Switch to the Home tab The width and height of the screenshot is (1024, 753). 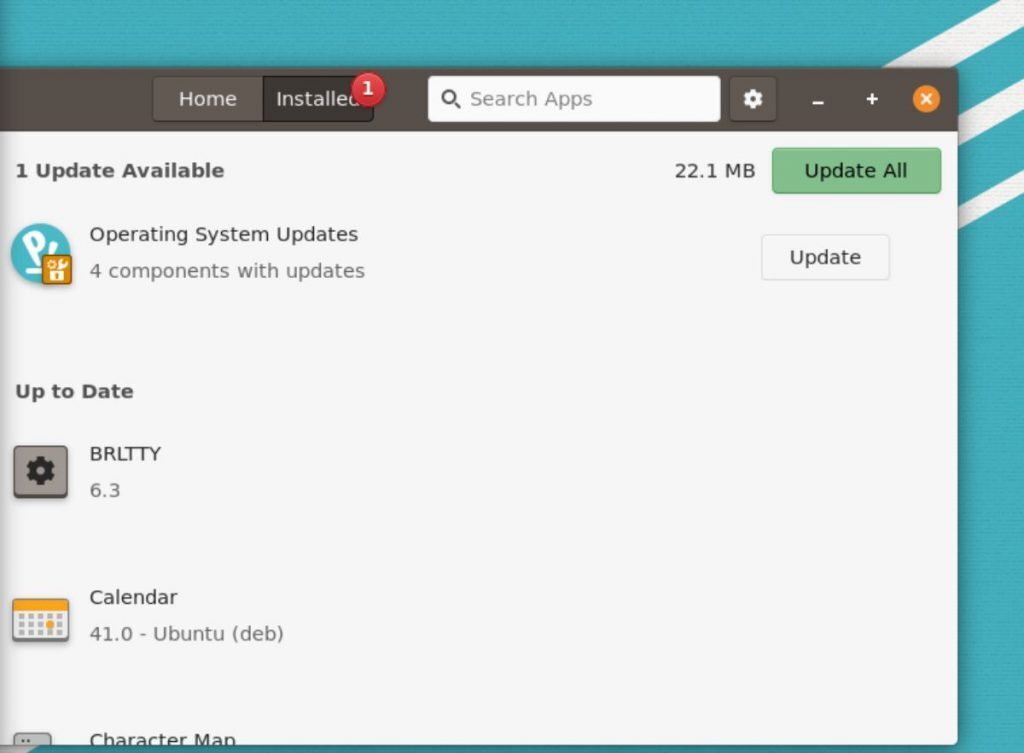click(x=207, y=98)
